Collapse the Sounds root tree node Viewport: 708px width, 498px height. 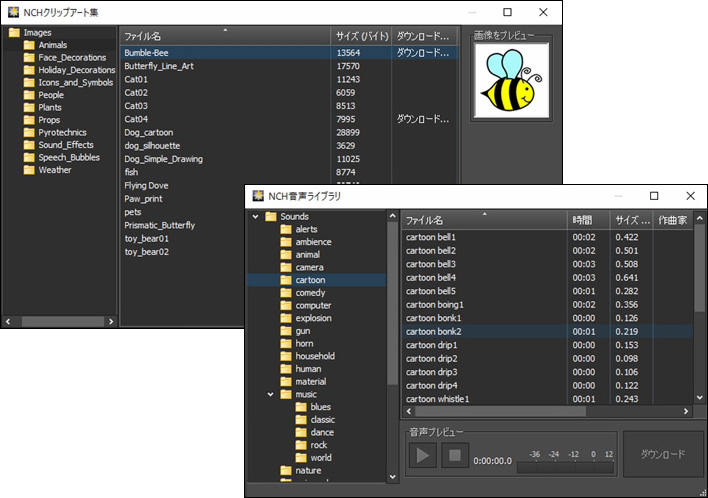point(256,217)
